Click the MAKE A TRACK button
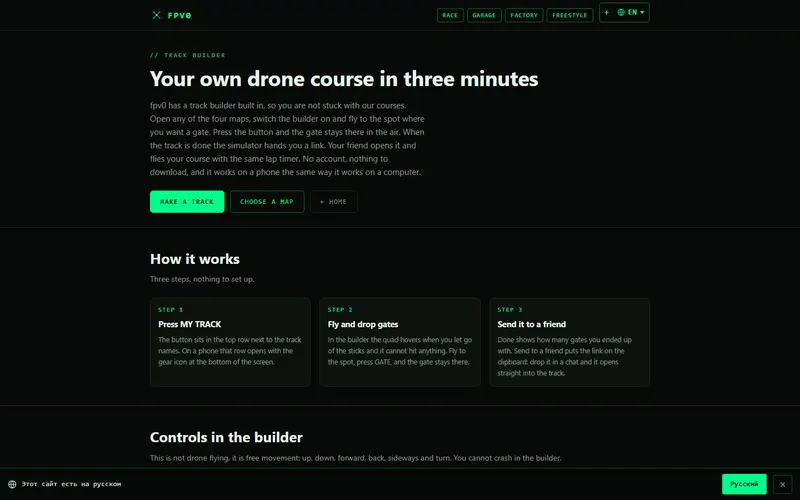This screenshot has width=800, height=500. pos(187,202)
